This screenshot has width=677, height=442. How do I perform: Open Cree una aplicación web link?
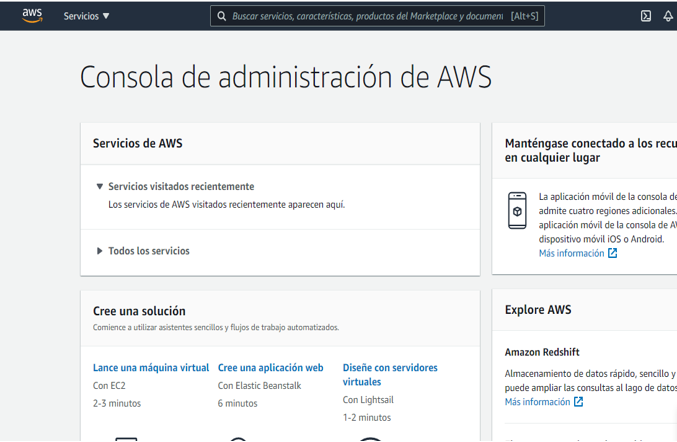coord(270,368)
